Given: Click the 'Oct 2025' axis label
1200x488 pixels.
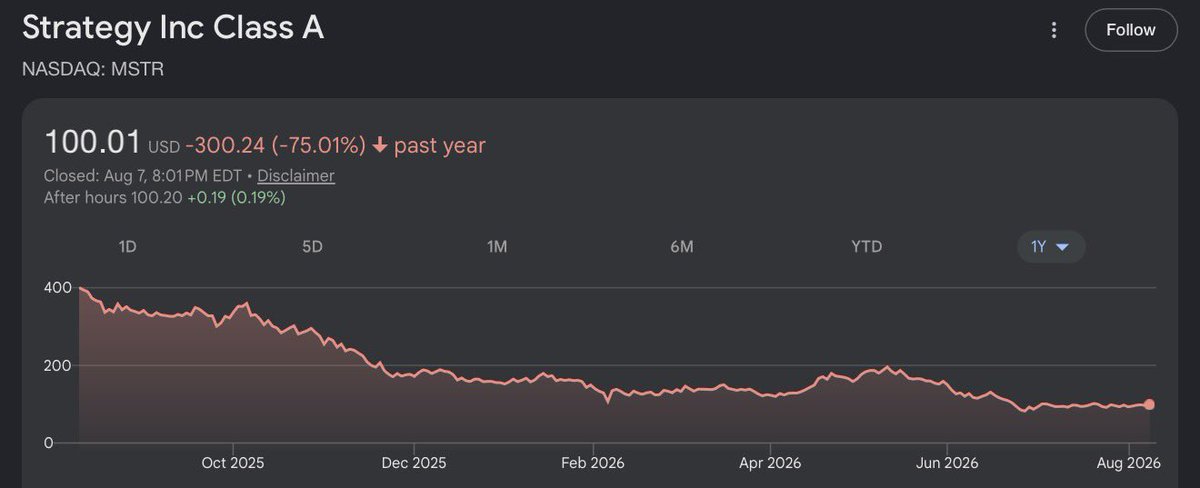Looking at the screenshot, I should [233, 463].
